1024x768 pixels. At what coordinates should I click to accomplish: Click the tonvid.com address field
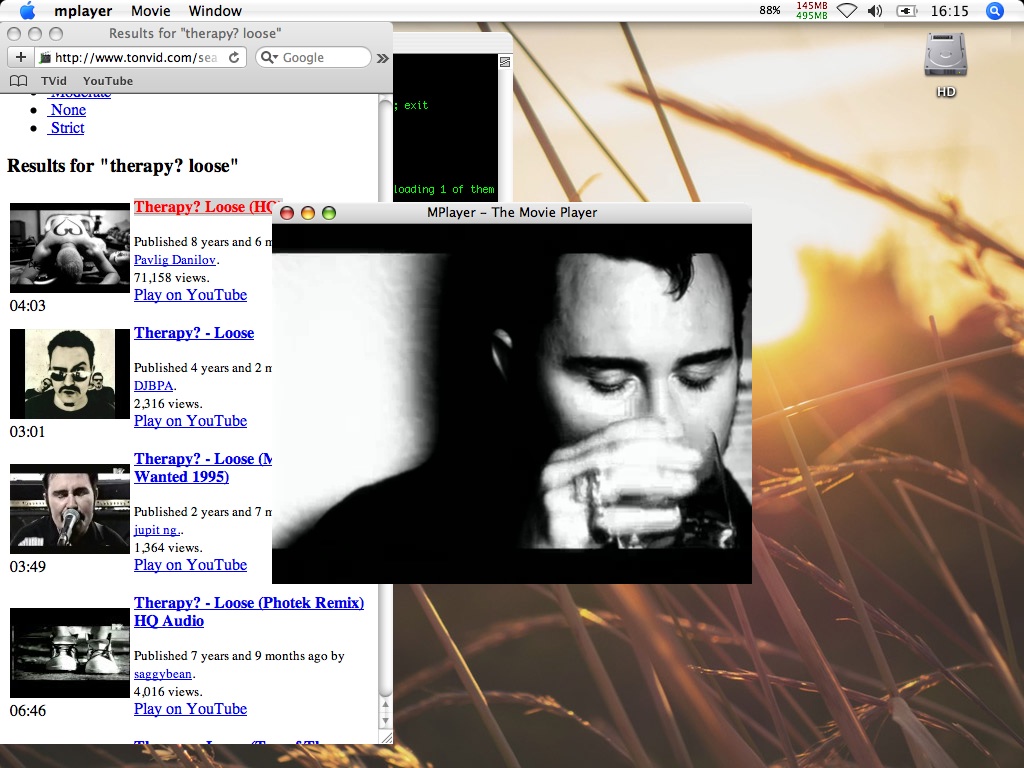point(134,57)
